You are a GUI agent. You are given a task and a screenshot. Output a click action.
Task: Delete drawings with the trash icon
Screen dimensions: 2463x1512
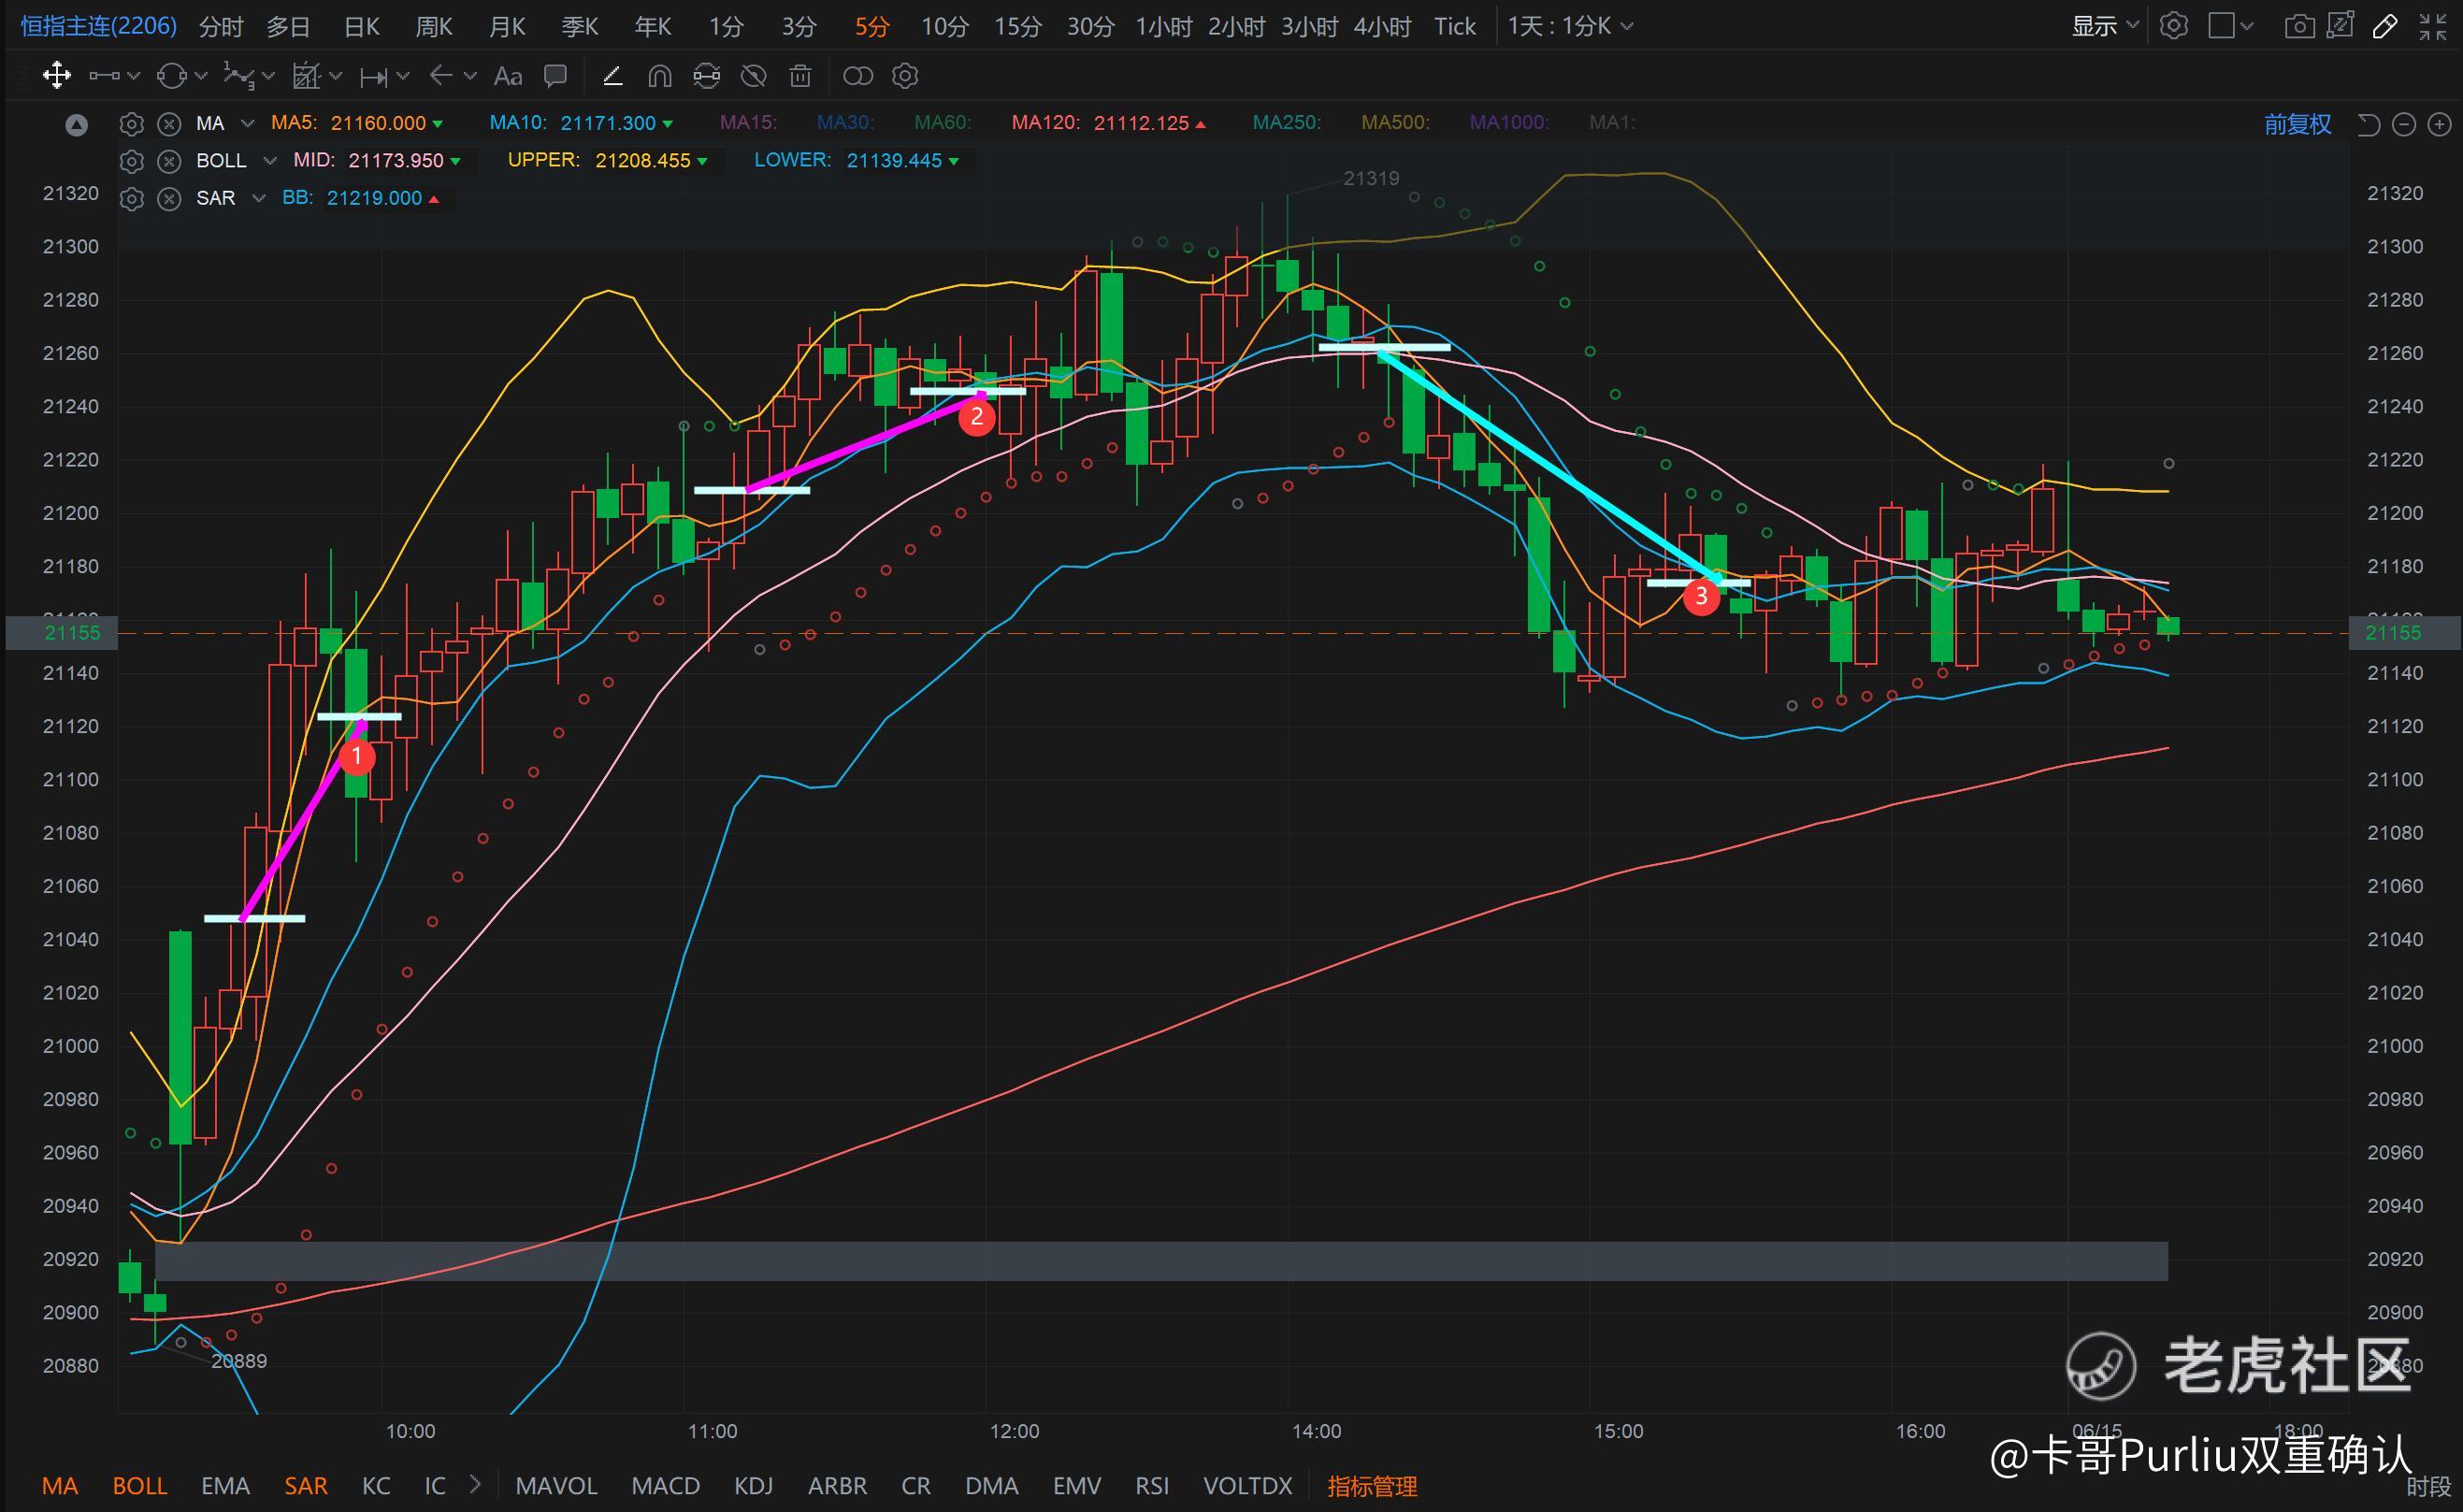800,76
